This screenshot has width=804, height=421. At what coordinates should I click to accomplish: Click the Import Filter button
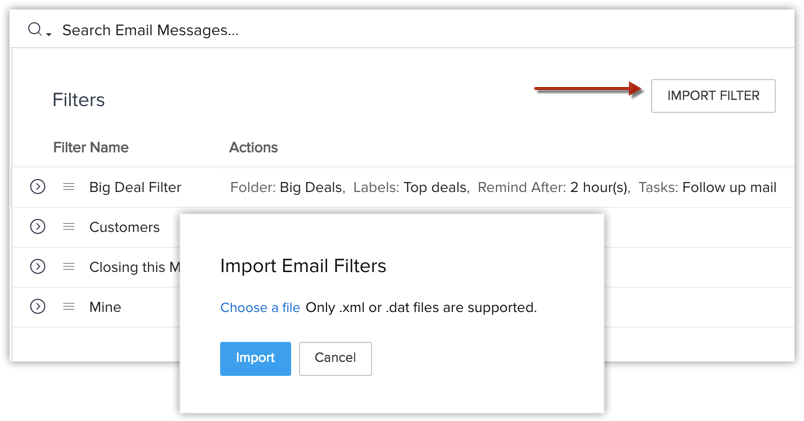pos(713,96)
